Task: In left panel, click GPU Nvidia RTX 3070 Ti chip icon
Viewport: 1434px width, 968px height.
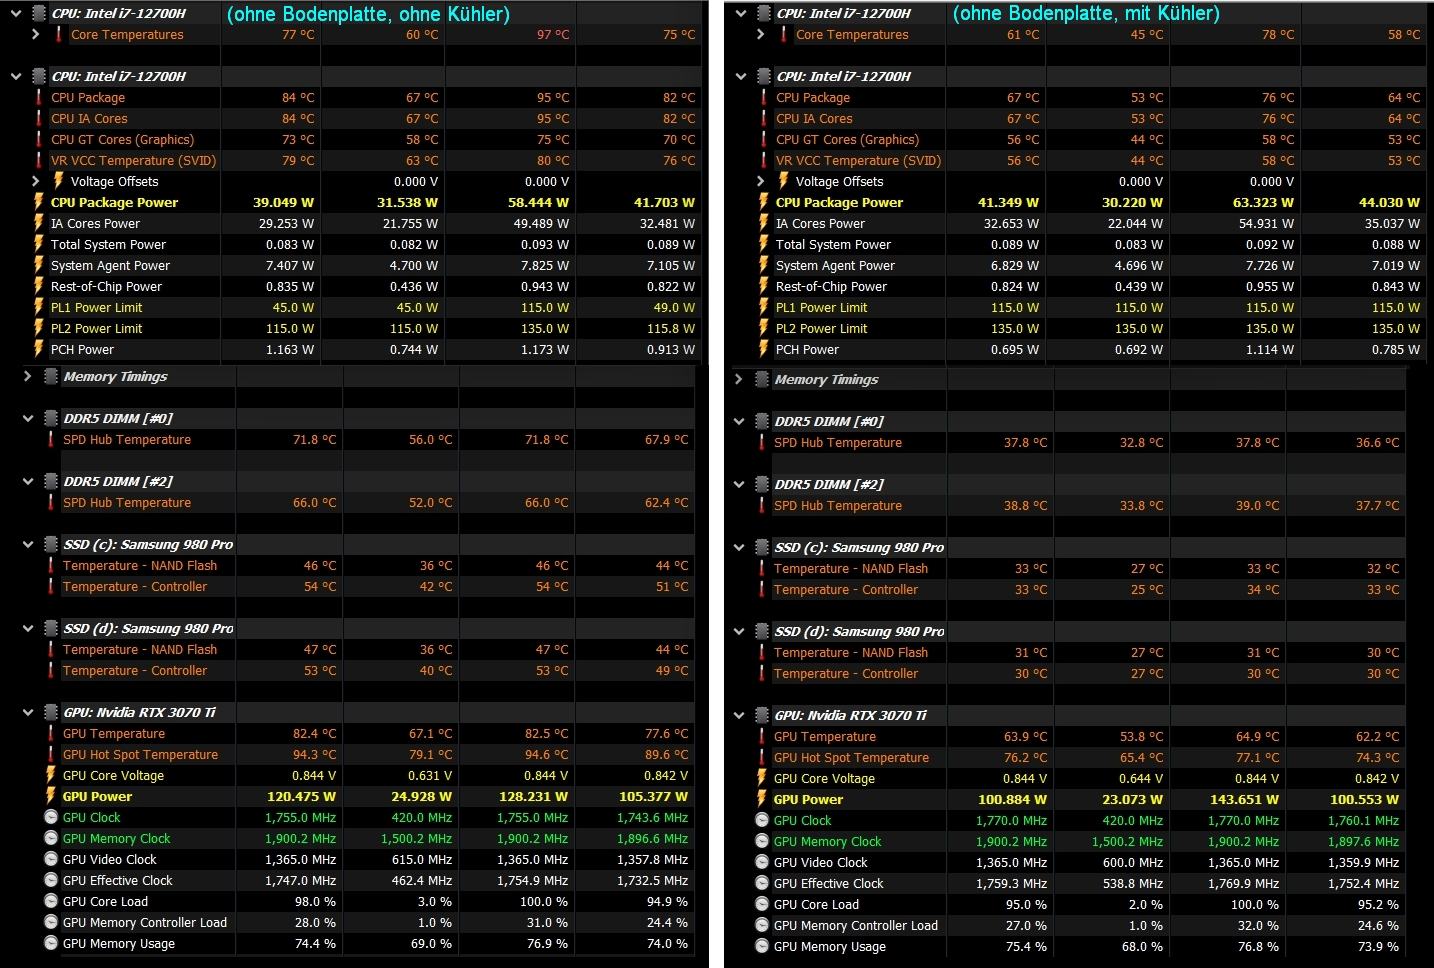Action: point(52,713)
